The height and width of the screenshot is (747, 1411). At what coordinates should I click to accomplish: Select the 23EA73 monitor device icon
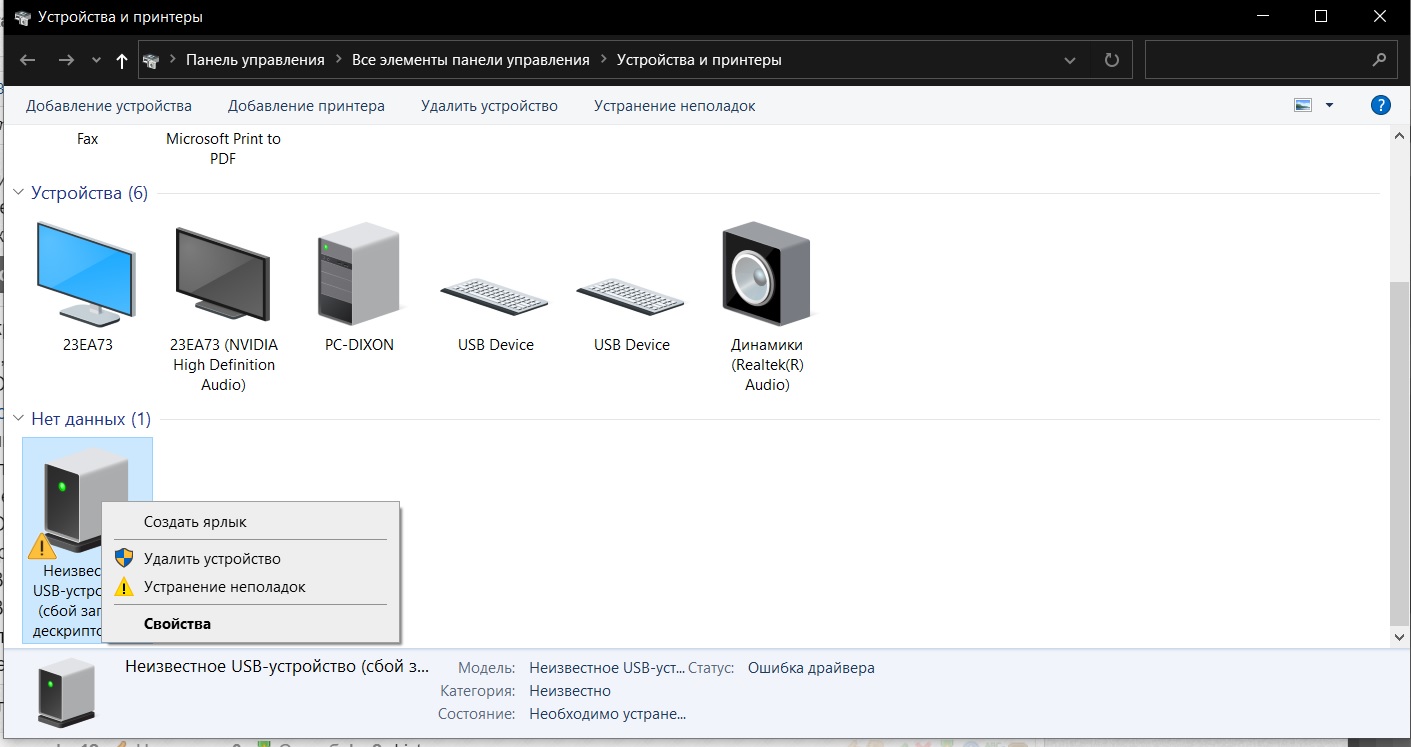[86, 273]
